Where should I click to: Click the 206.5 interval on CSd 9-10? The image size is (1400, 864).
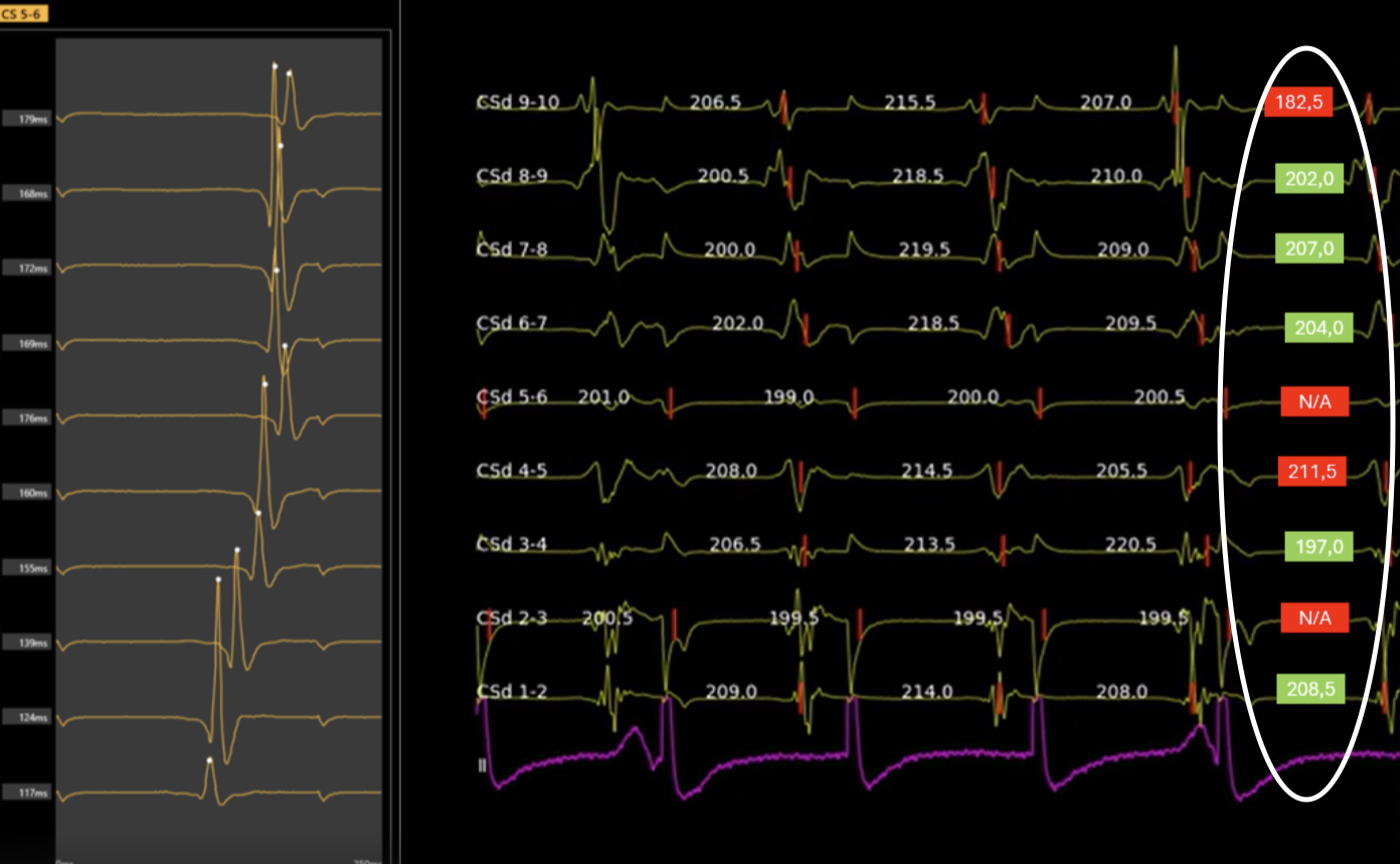715,103
